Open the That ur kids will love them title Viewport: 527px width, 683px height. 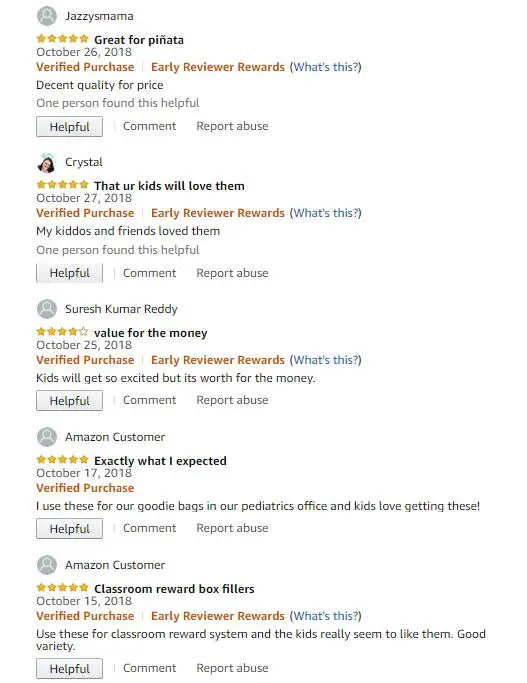click(x=169, y=186)
